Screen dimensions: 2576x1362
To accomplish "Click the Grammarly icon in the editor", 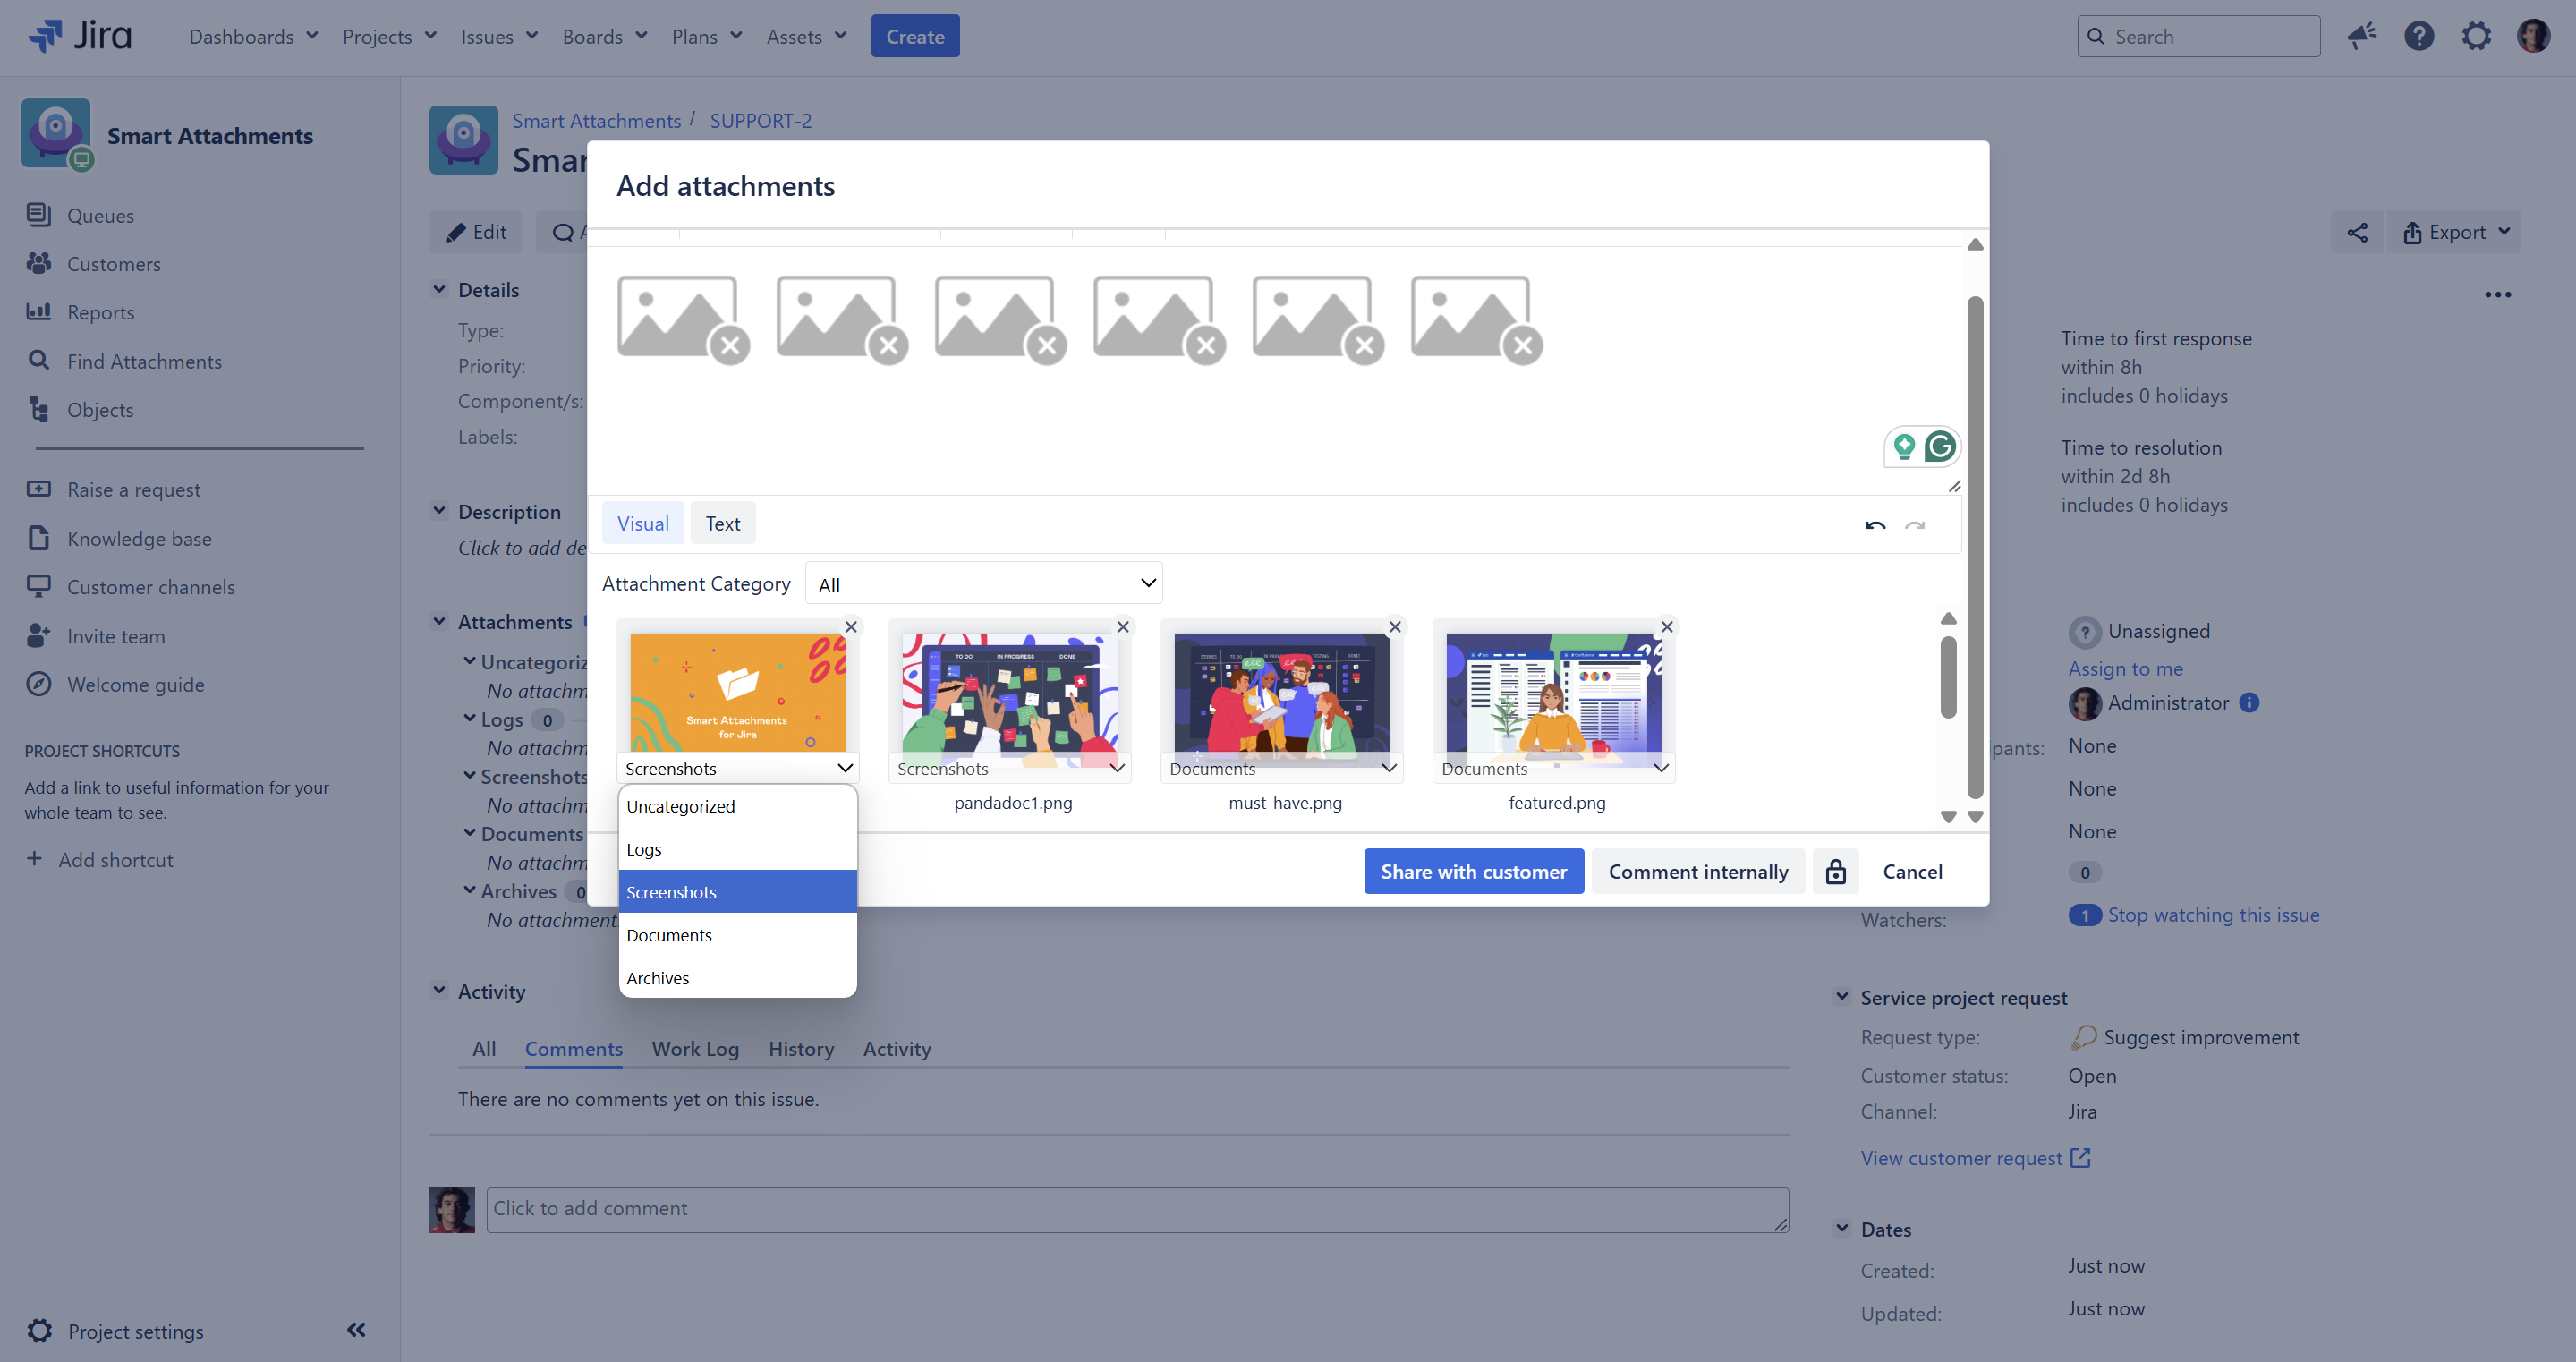I will tap(1940, 446).
